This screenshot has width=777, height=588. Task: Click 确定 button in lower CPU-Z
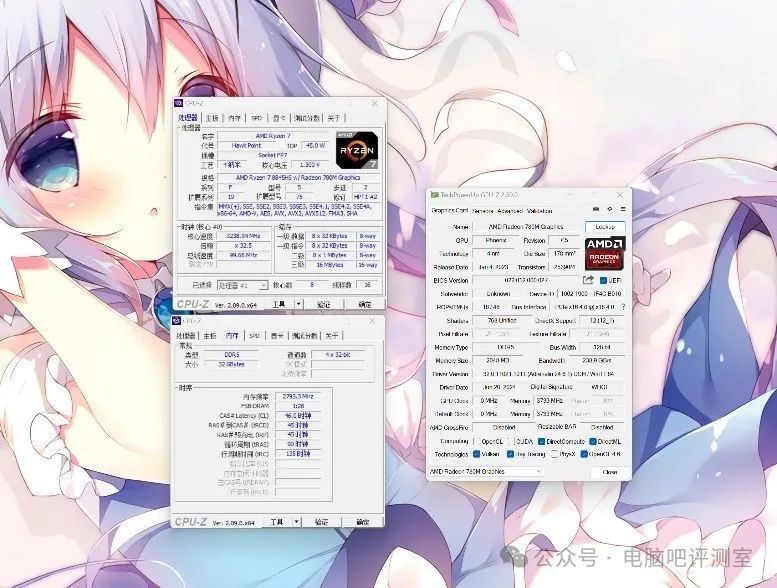pos(363,522)
